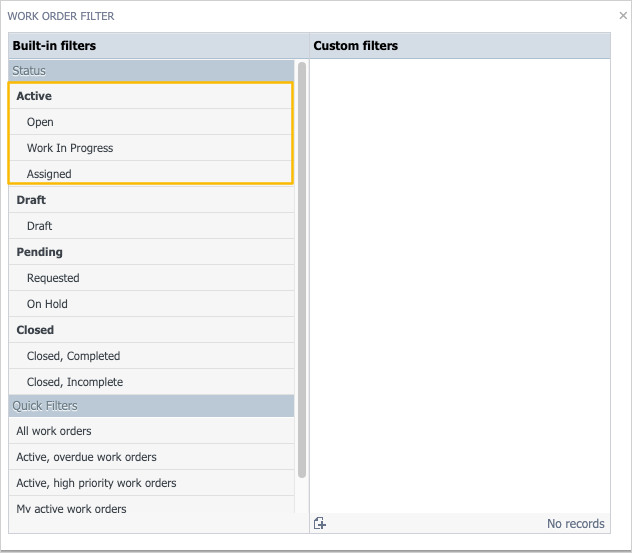
Task: Click the All work orders quick filter
Action: click(x=54, y=431)
